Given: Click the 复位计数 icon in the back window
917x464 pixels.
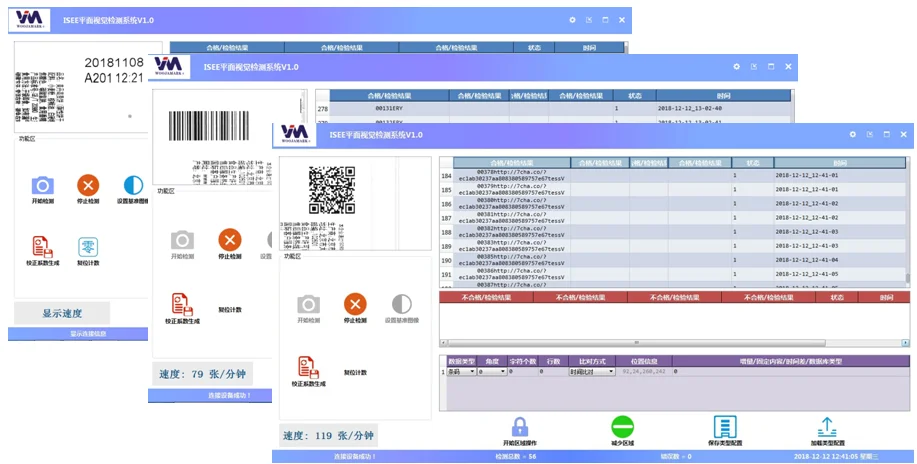Looking at the screenshot, I should click(x=88, y=247).
